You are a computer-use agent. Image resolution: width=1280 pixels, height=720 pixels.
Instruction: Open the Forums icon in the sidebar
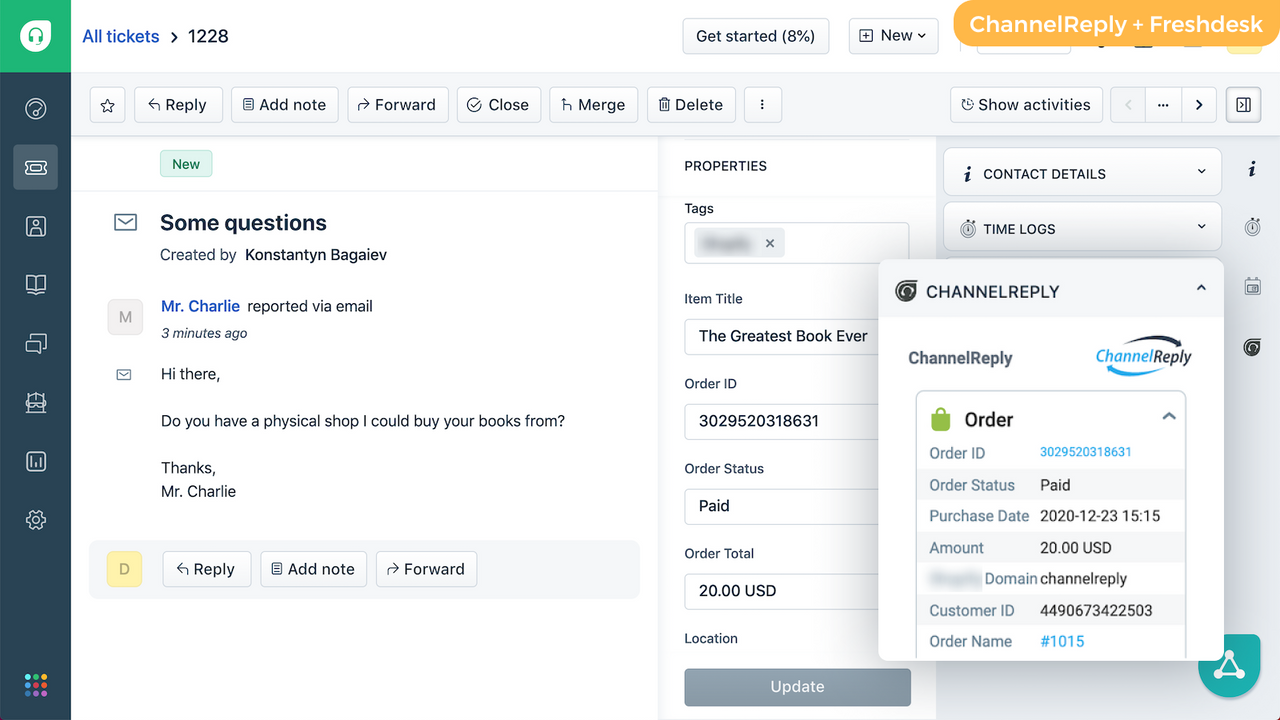tap(36, 343)
